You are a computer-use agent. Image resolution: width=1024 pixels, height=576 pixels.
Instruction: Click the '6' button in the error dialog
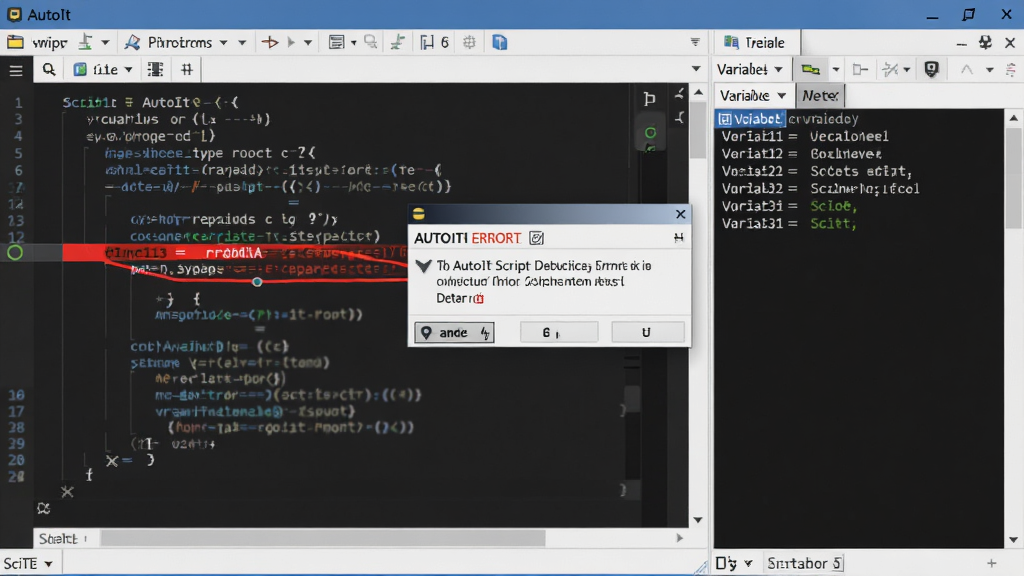coord(559,332)
